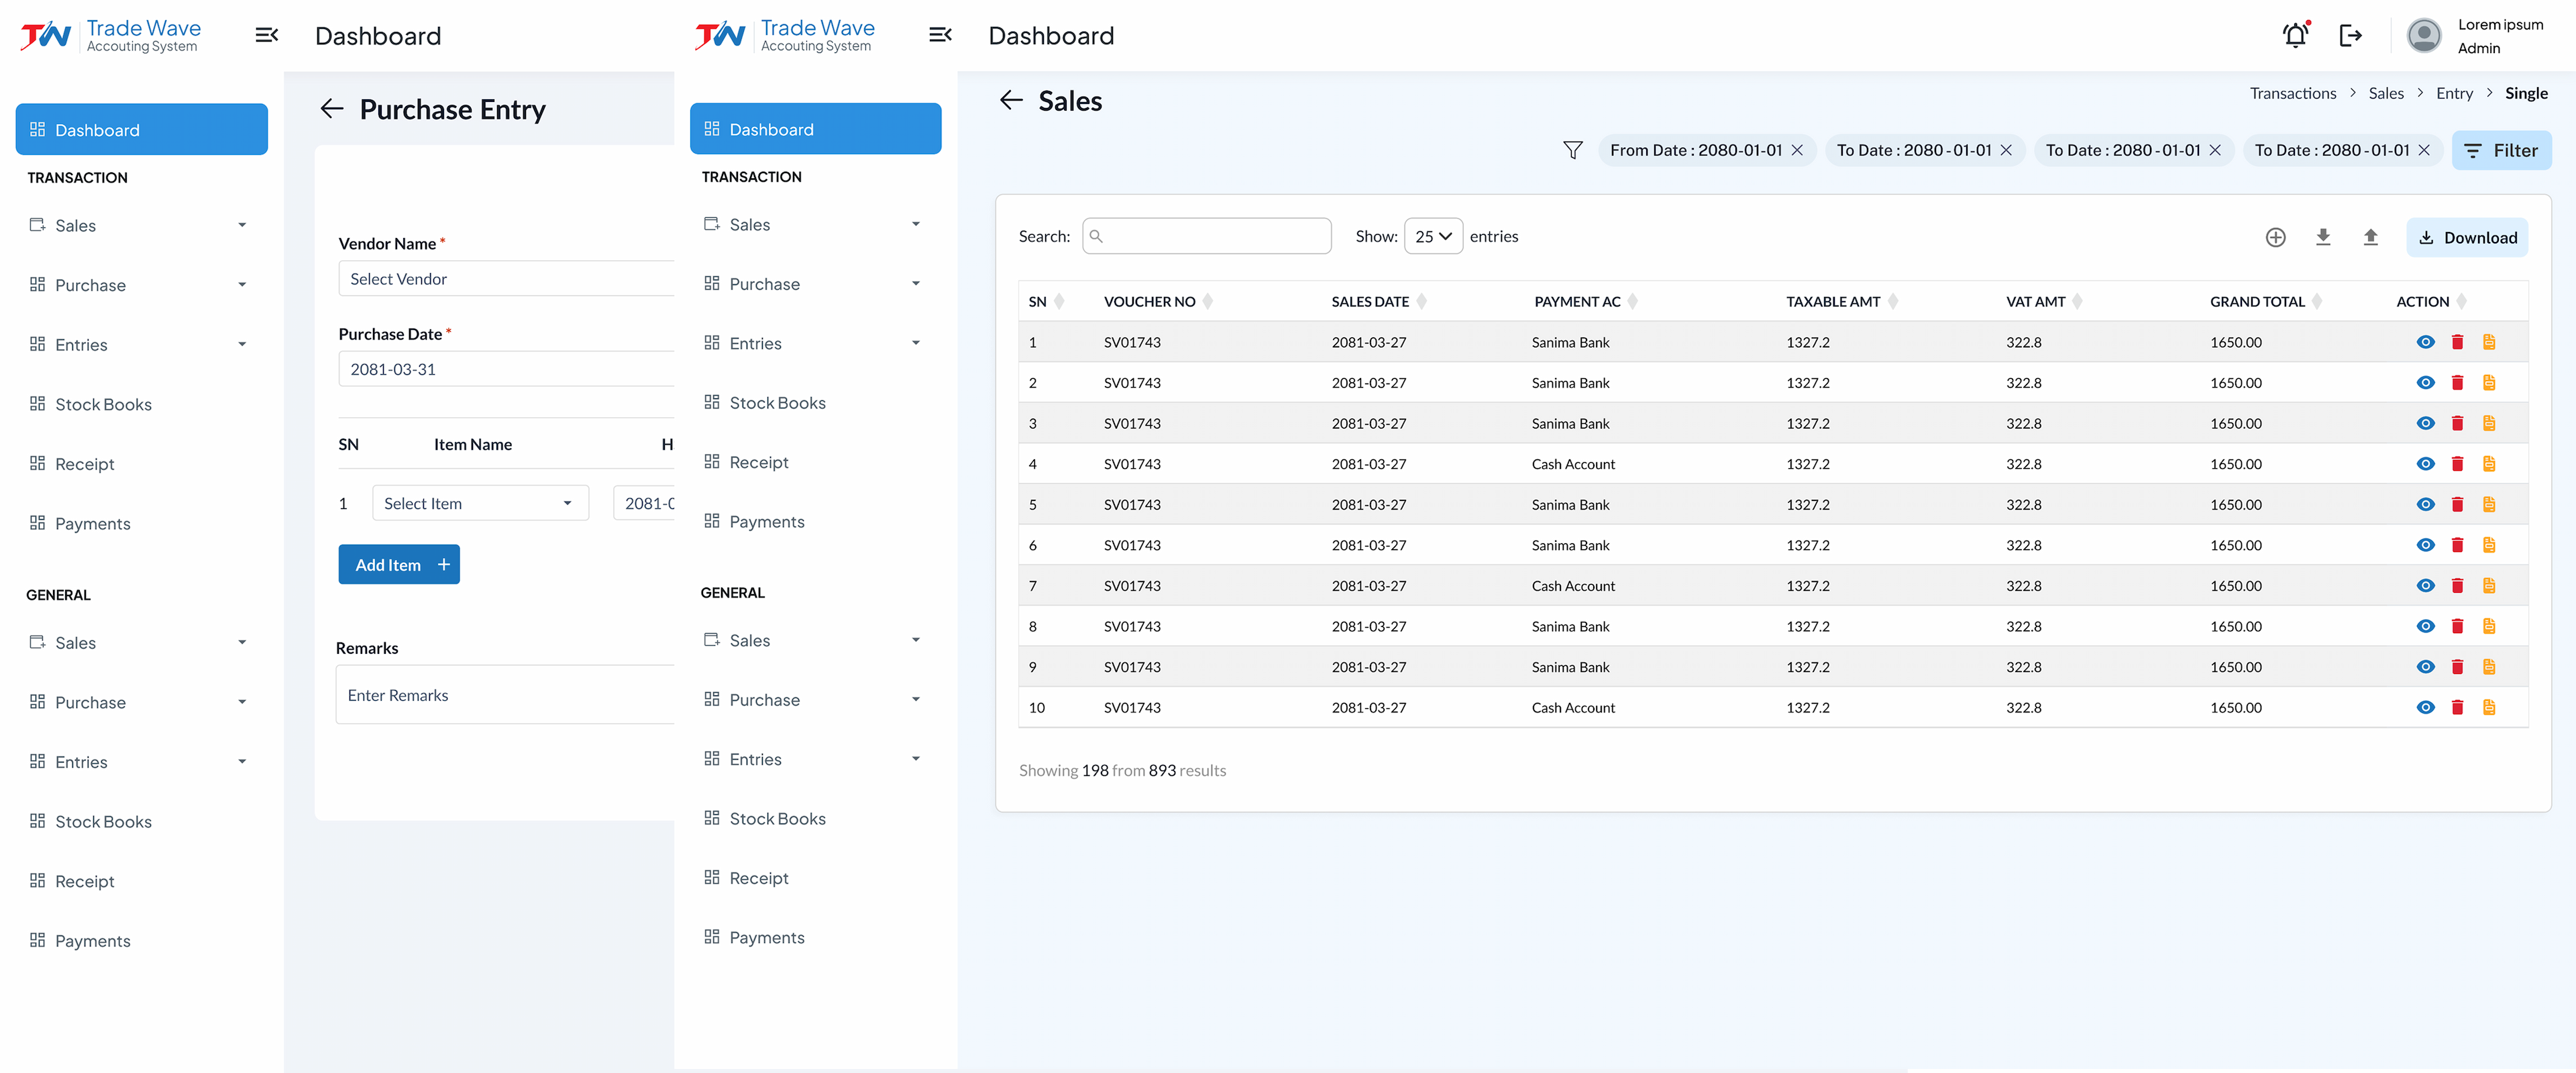The height and width of the screenshot is (1073, 2576).
Task: Click the logout icon beside the bell
Action: [x=2350, y=36]
